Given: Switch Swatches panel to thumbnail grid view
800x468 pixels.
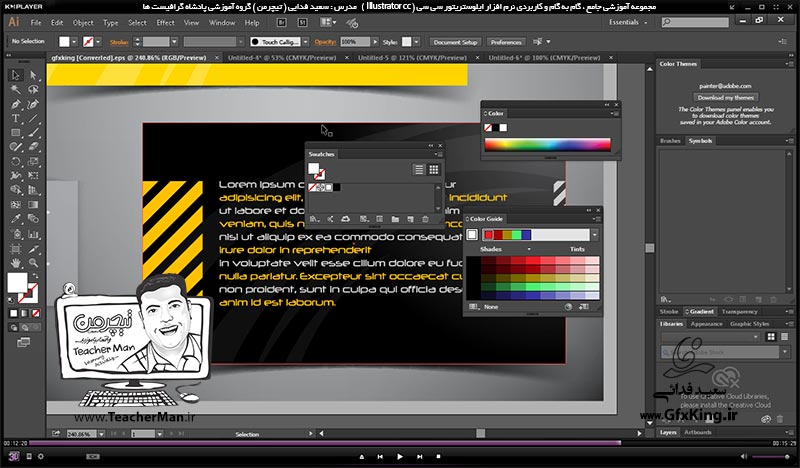Looking at the screenshot, I should point(434,169).
